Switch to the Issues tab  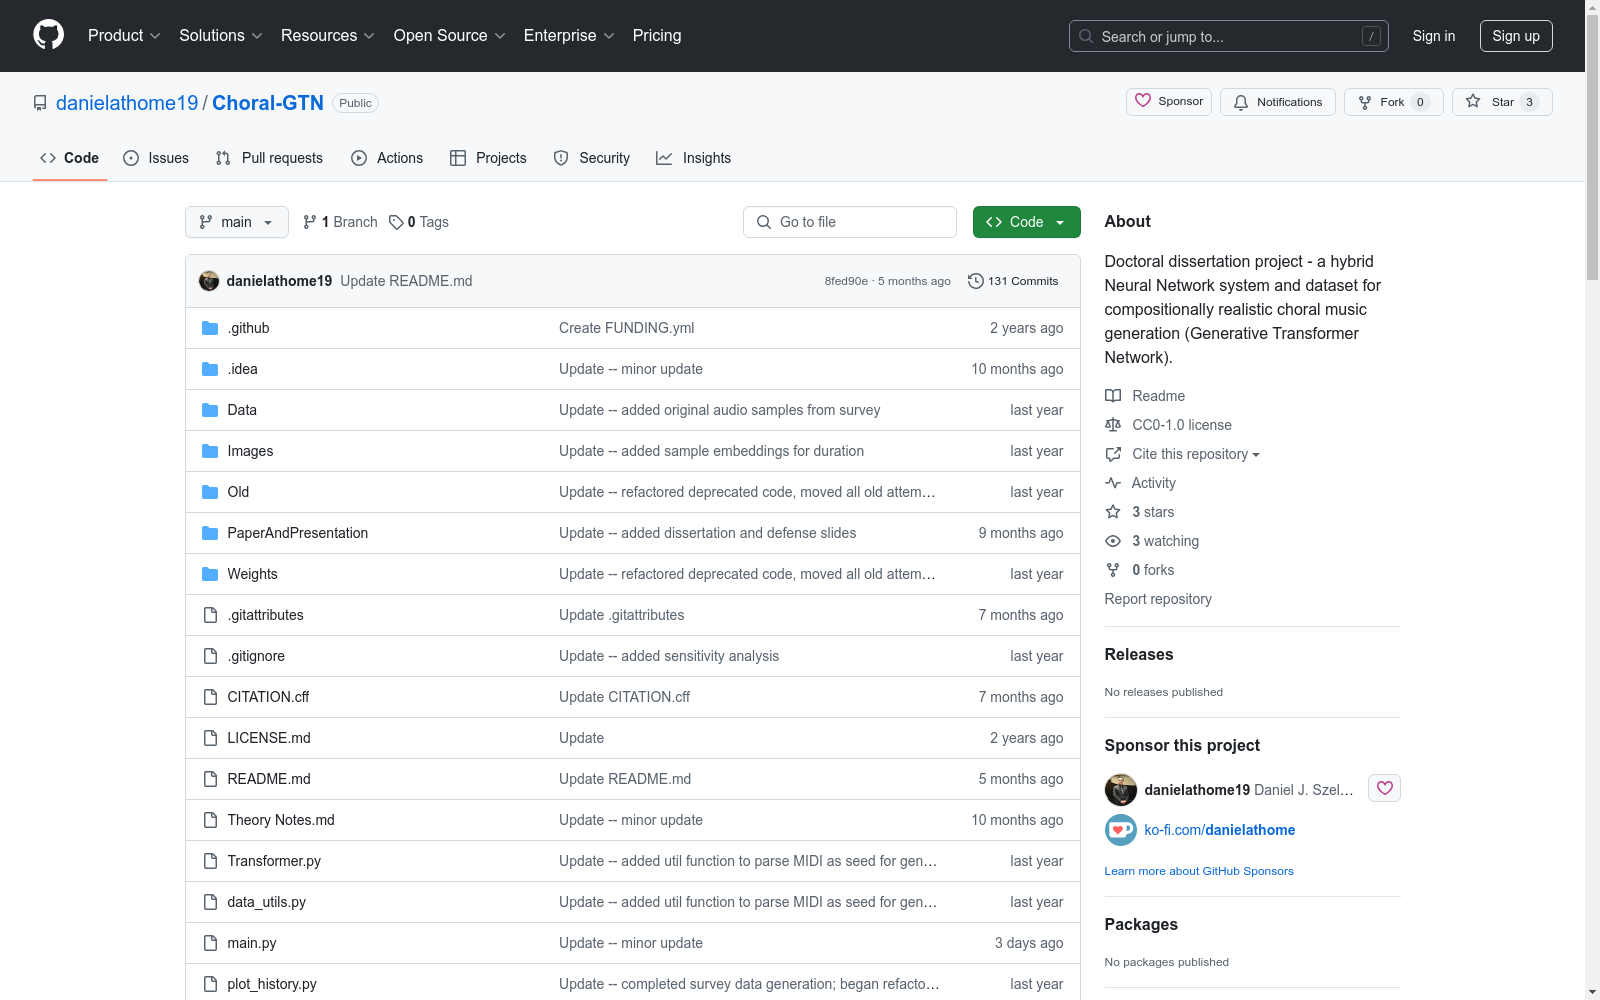[x=156, y=158]
